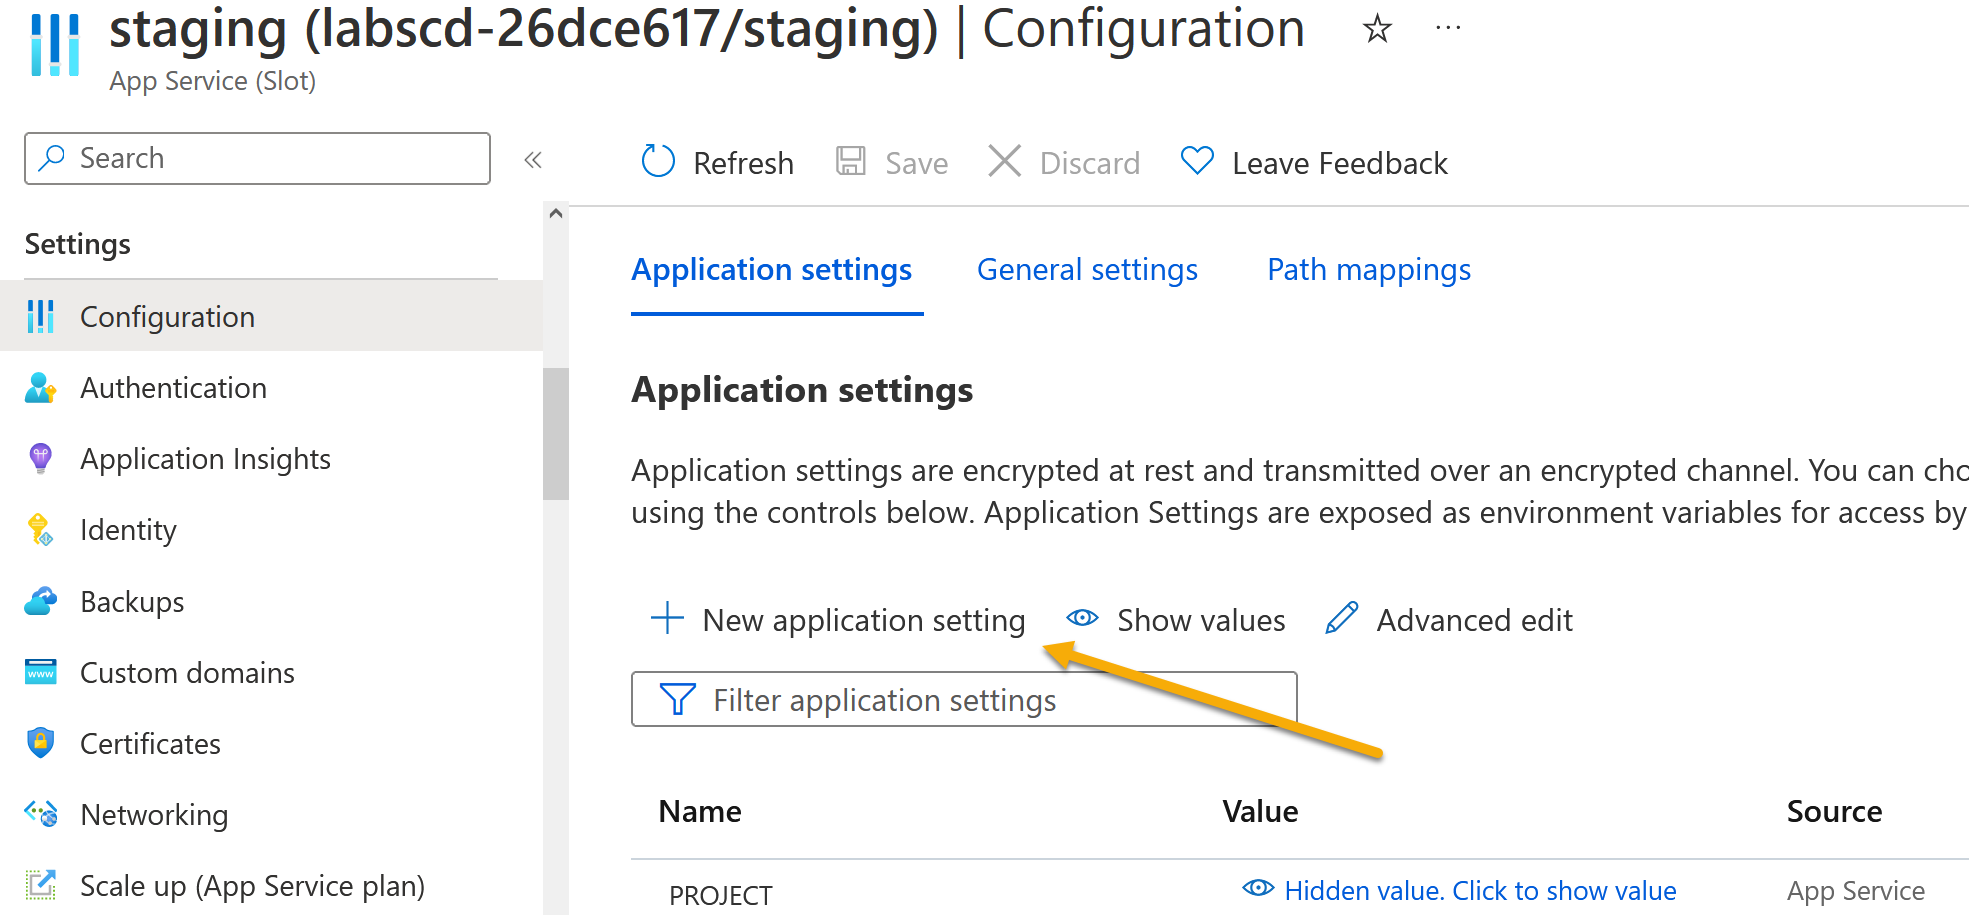Click the App Service source cell
1969x915 pixels.
[x=1855, y=890]
